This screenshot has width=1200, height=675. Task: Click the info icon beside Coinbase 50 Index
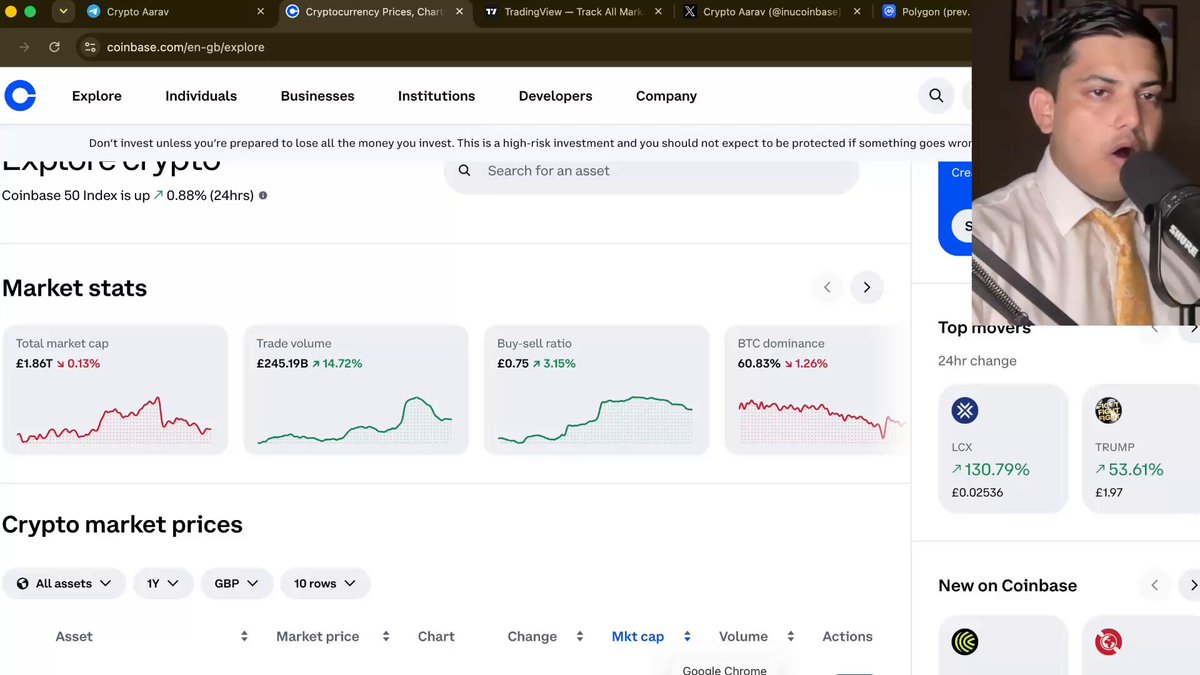(263, 196)
